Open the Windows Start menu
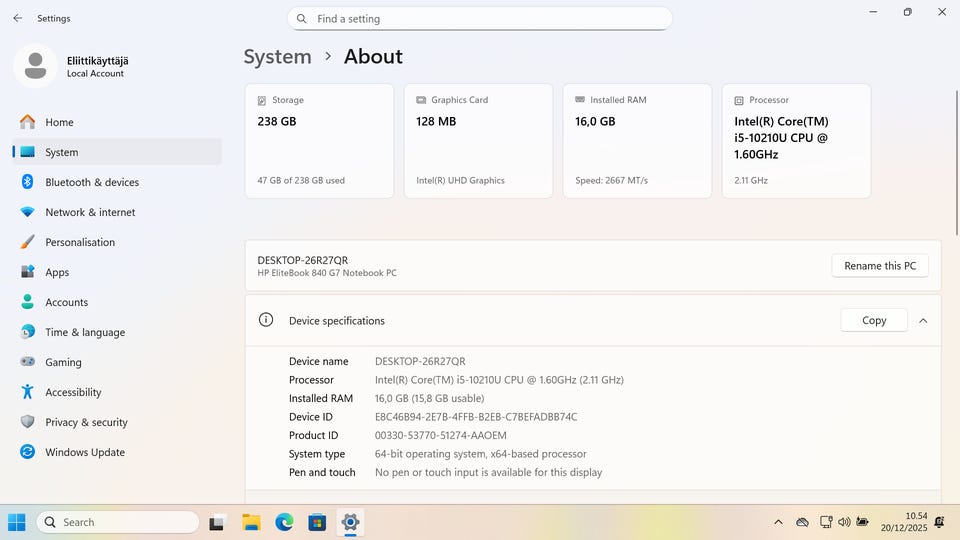 point(17,522)
